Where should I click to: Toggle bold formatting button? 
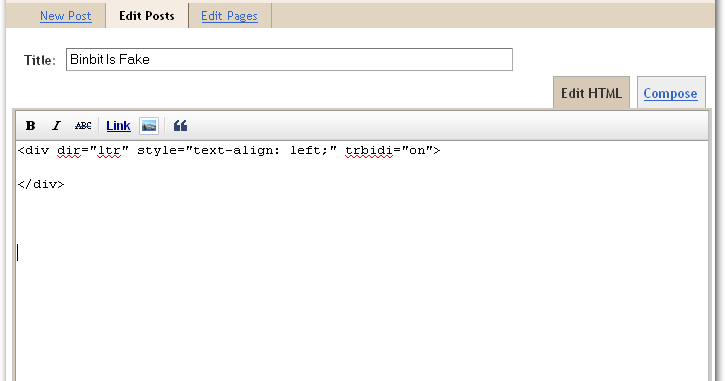31,126
